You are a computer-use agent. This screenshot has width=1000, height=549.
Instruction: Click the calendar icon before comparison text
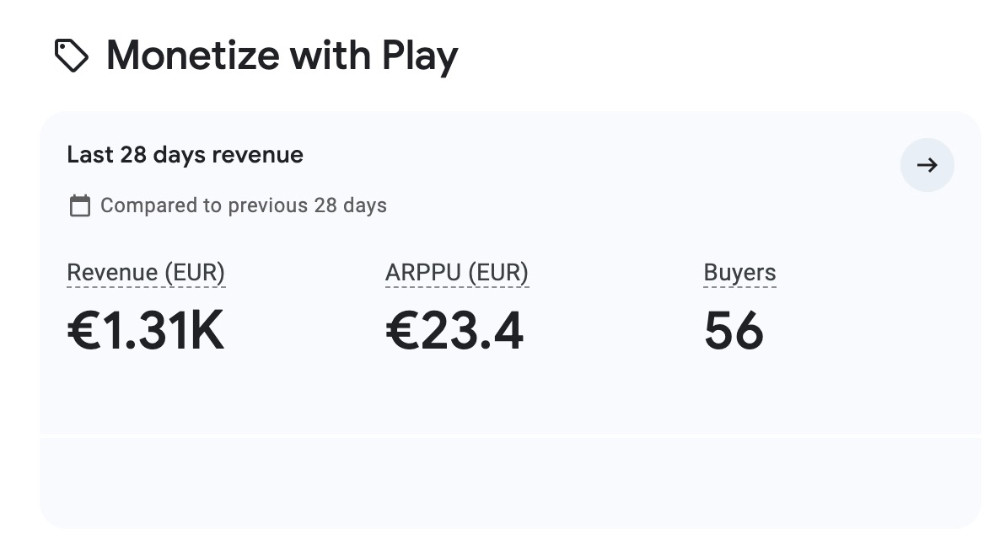(80, 206)
